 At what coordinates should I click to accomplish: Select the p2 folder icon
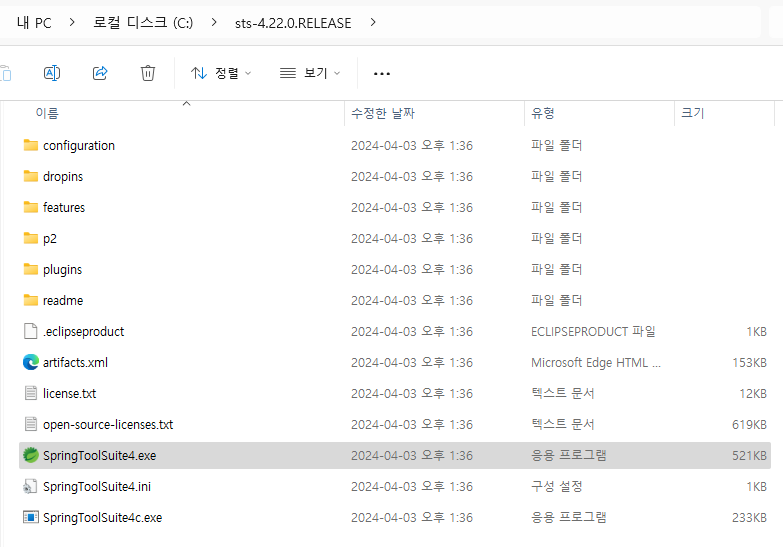pyautogui.click(x=30, y=238)
